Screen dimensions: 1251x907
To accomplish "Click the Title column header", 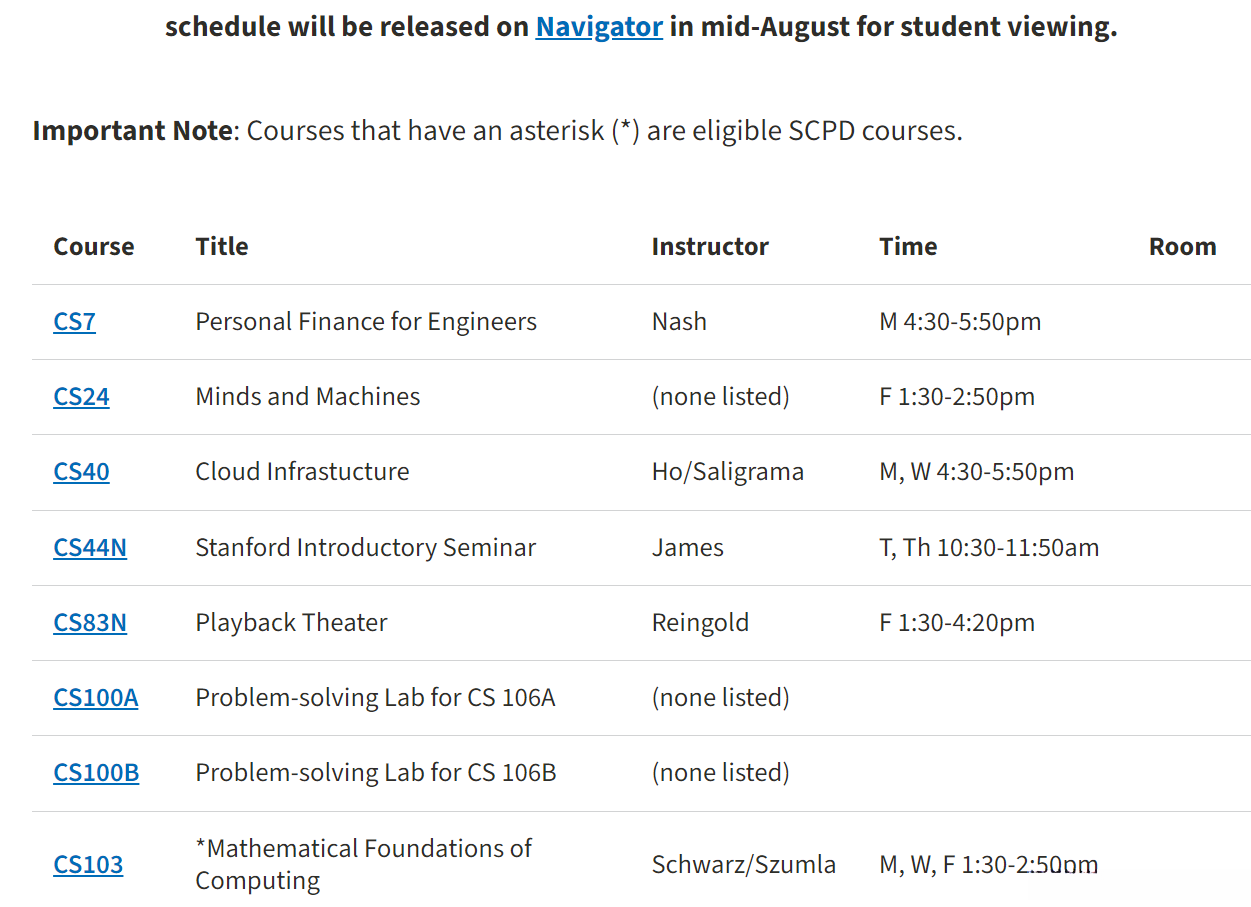I will tap(222, 247).
